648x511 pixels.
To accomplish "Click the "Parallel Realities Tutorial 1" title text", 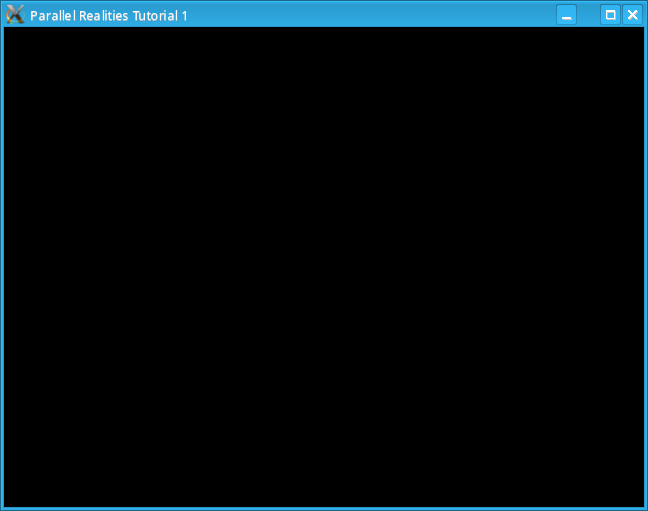I will 108,16.
